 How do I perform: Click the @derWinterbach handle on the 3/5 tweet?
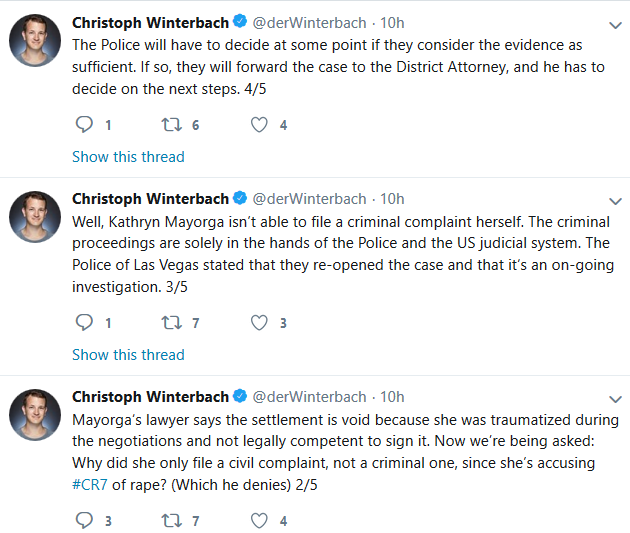coord(309,198)
